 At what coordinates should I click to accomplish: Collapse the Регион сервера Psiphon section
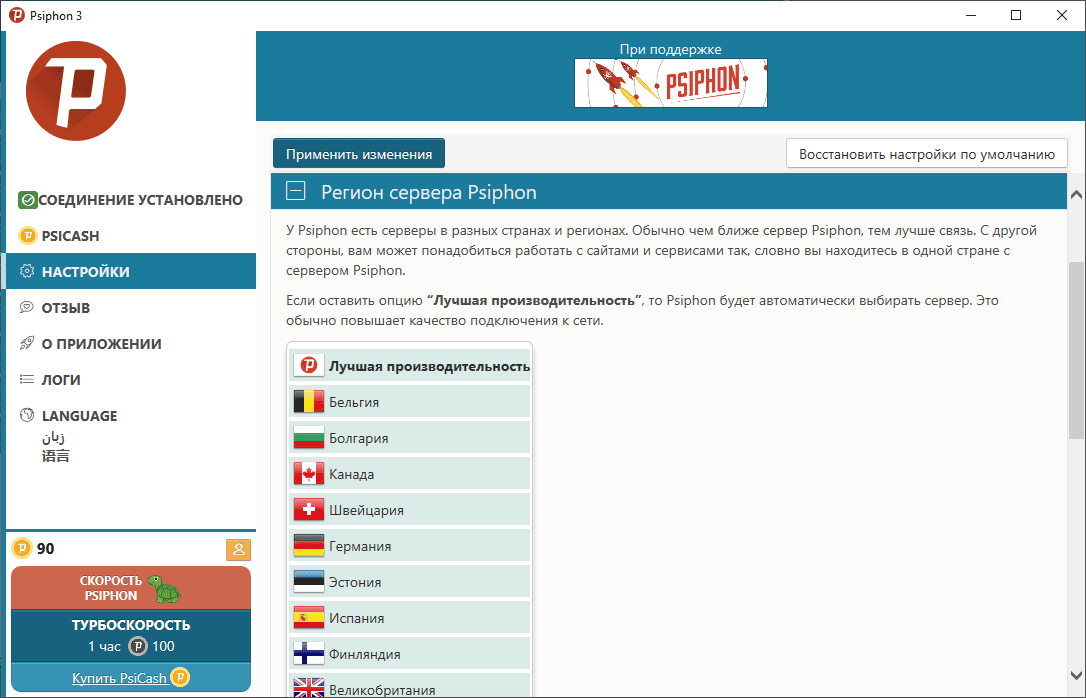pyautogui.click(x=296, y=191)
